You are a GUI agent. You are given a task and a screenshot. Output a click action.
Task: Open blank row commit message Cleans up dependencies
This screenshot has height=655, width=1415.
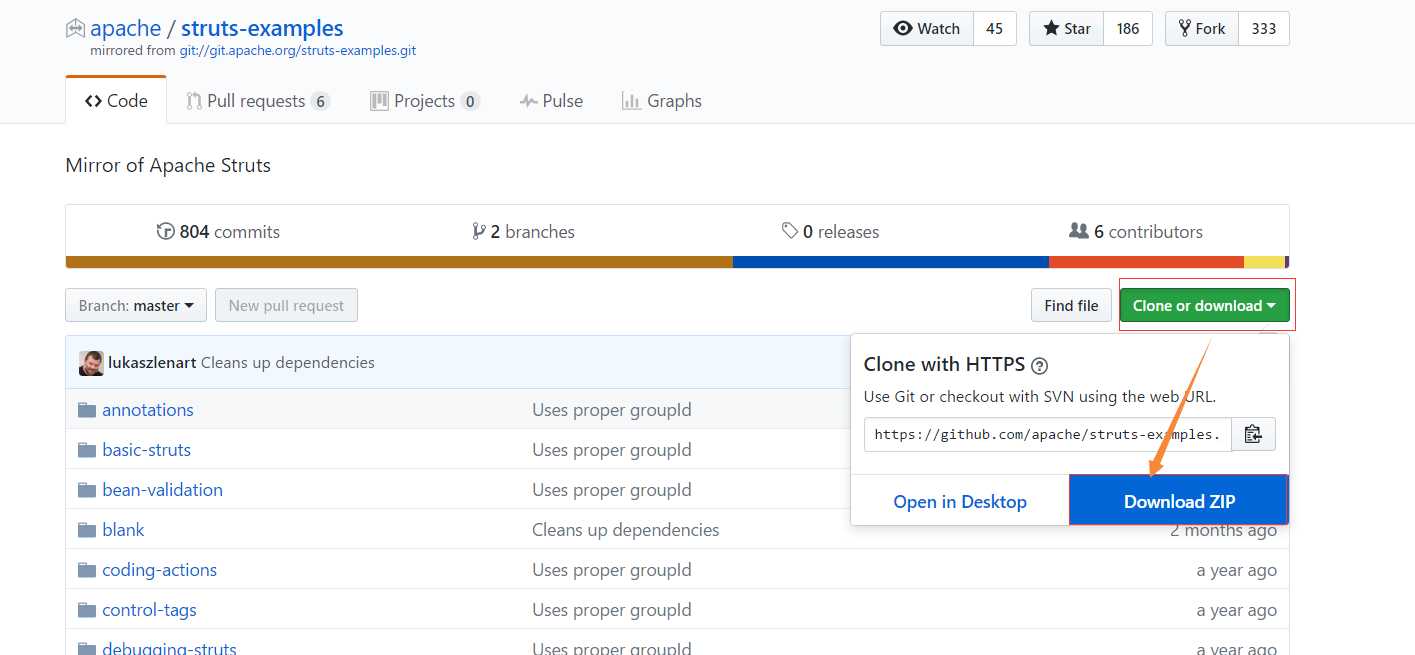coord(625,529)
